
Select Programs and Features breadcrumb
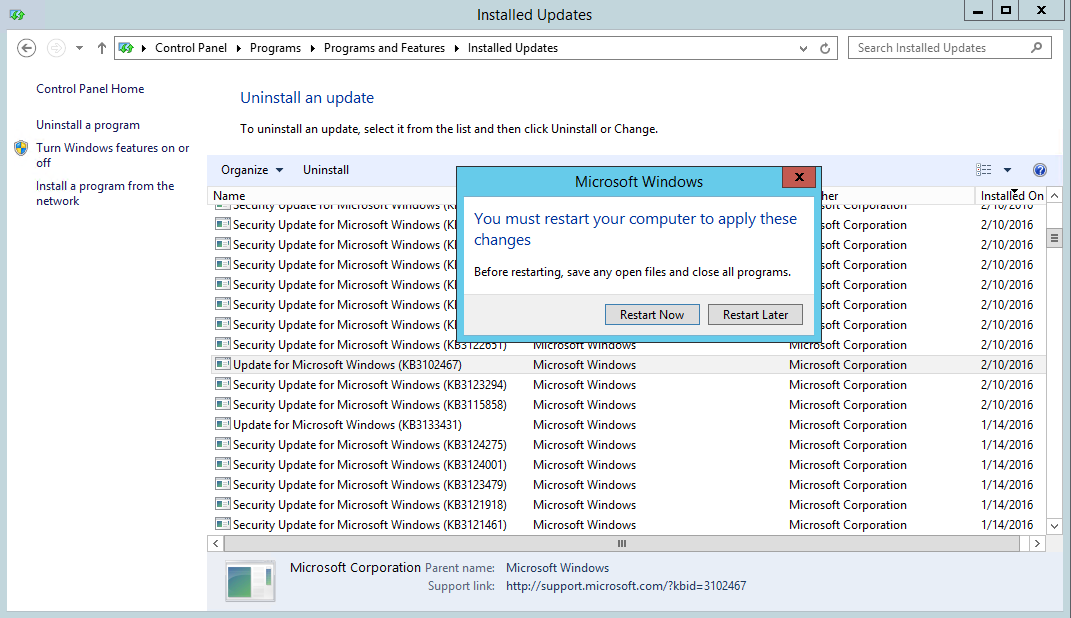coord(384,48)
